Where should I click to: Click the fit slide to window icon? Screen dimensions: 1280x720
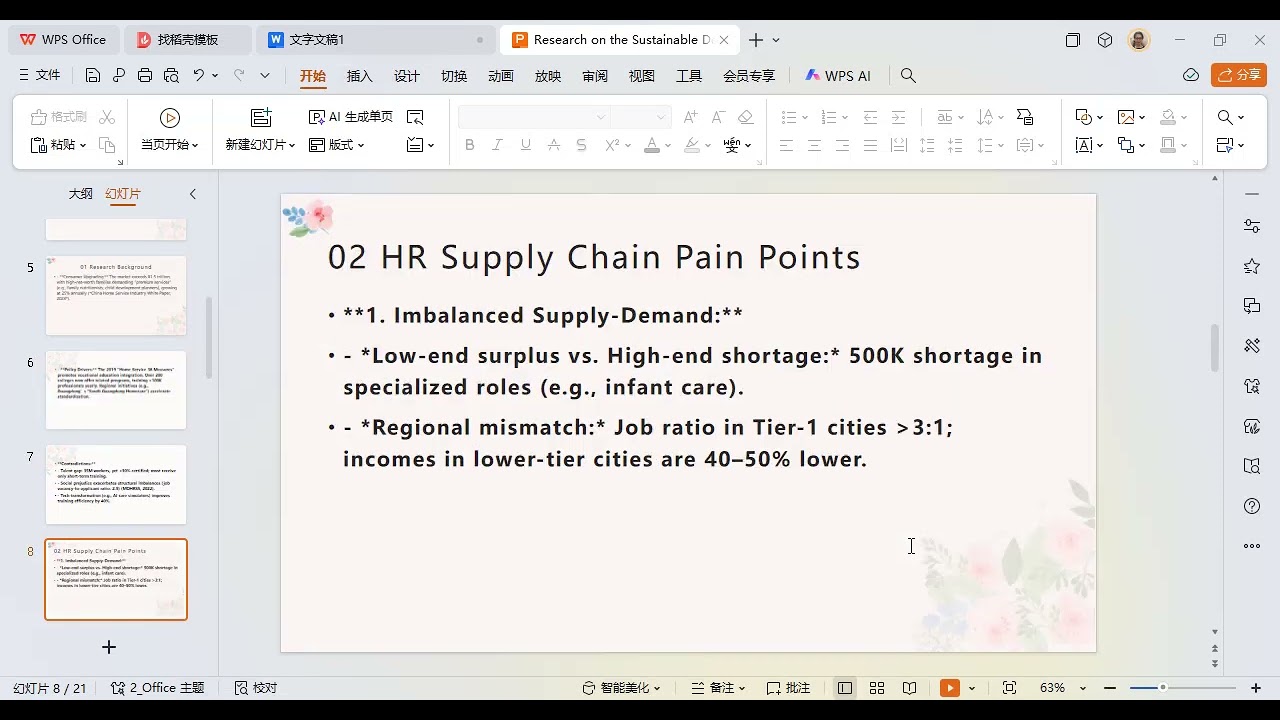(x=1009, y=688)
